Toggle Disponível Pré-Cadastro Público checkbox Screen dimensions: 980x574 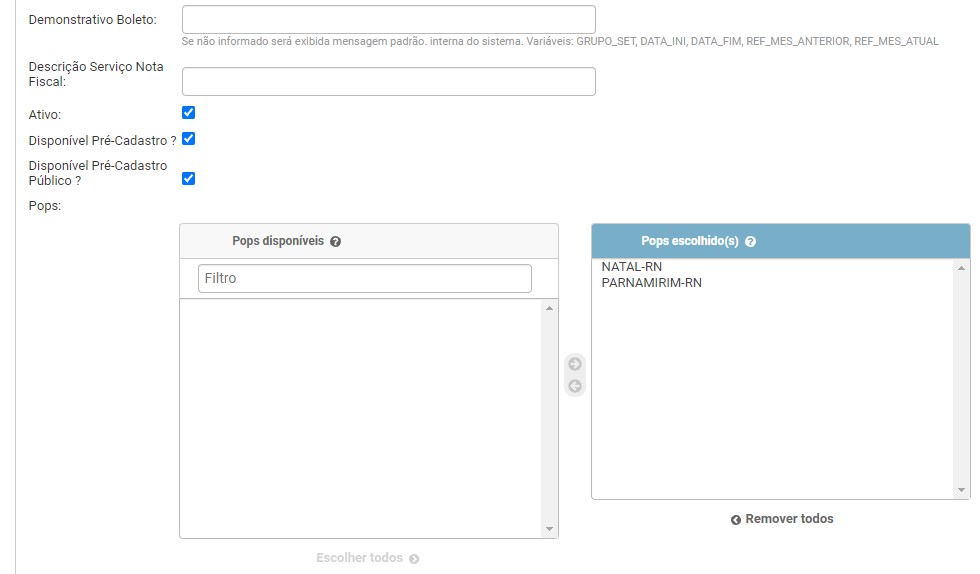point(188,179)
